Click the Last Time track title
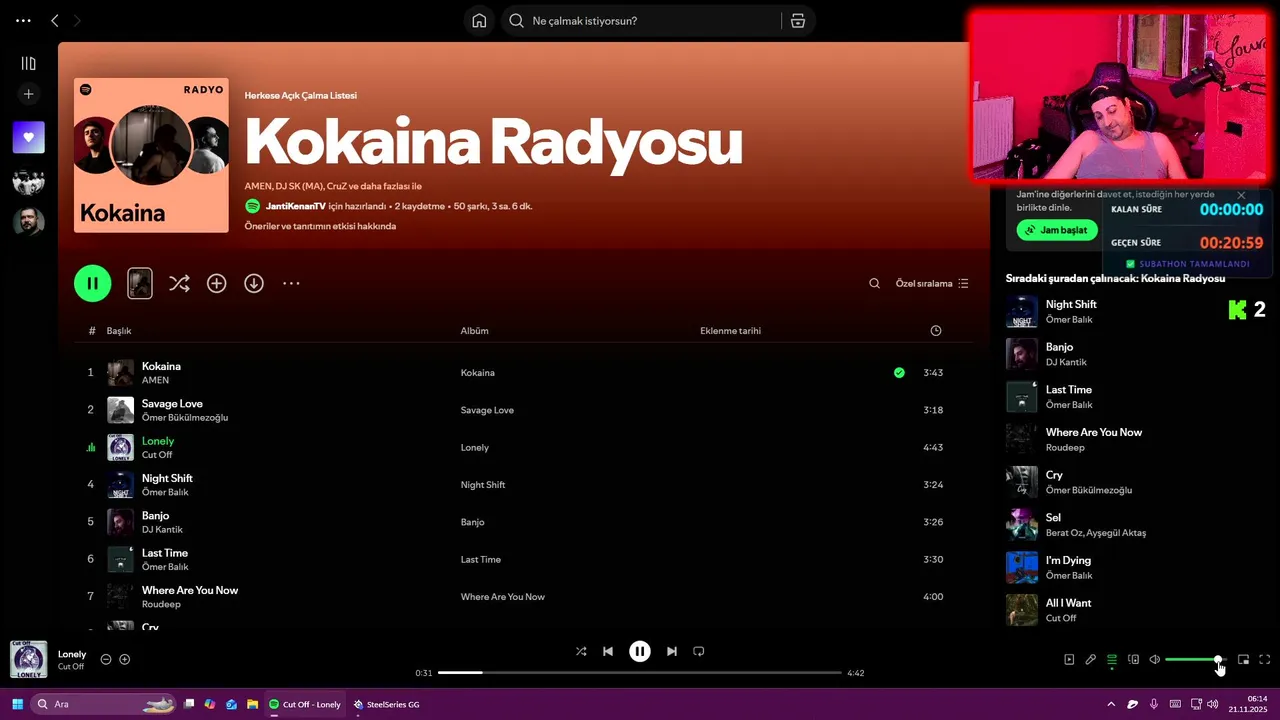Viewport: 1280px width, 720px height. (x=165, y=553)
